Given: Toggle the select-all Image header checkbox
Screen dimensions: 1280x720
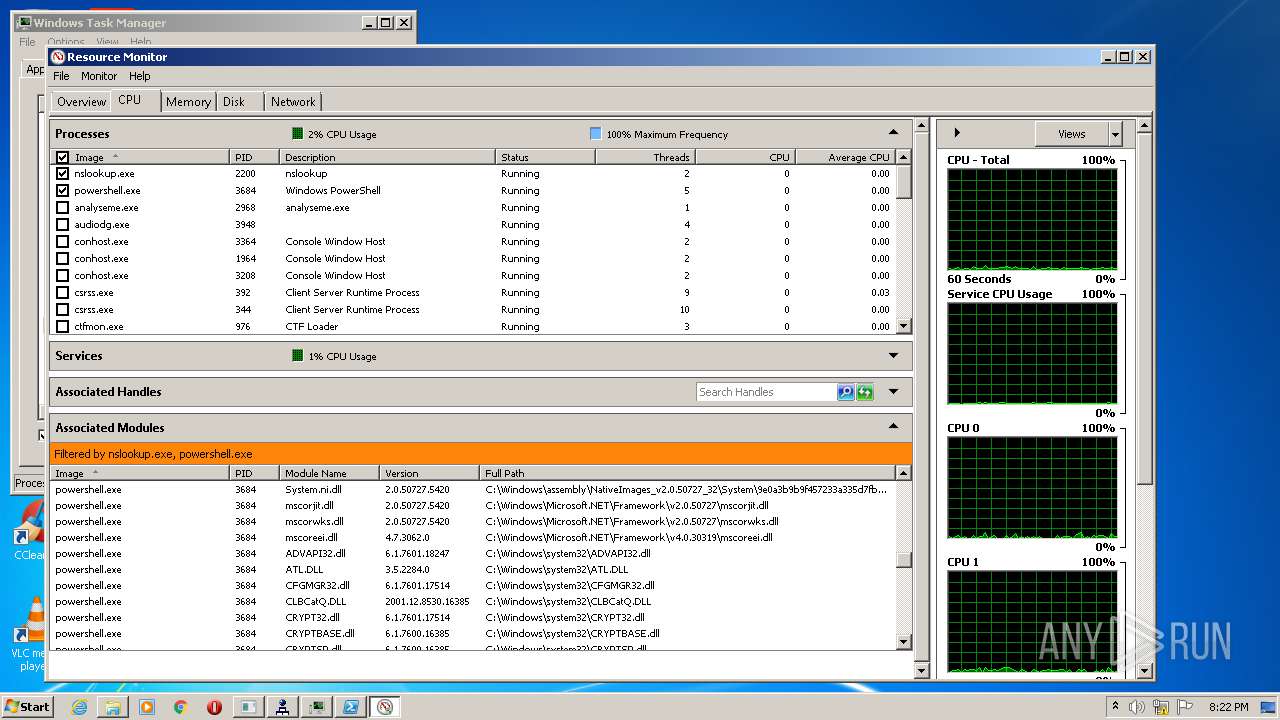Looking at the screenshot, I should (x=63, y=157).
